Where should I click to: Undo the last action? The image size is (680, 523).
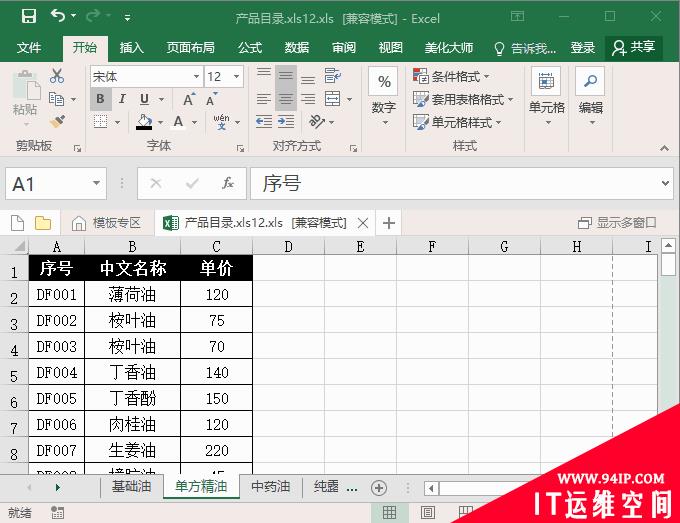tap(58, 16)
